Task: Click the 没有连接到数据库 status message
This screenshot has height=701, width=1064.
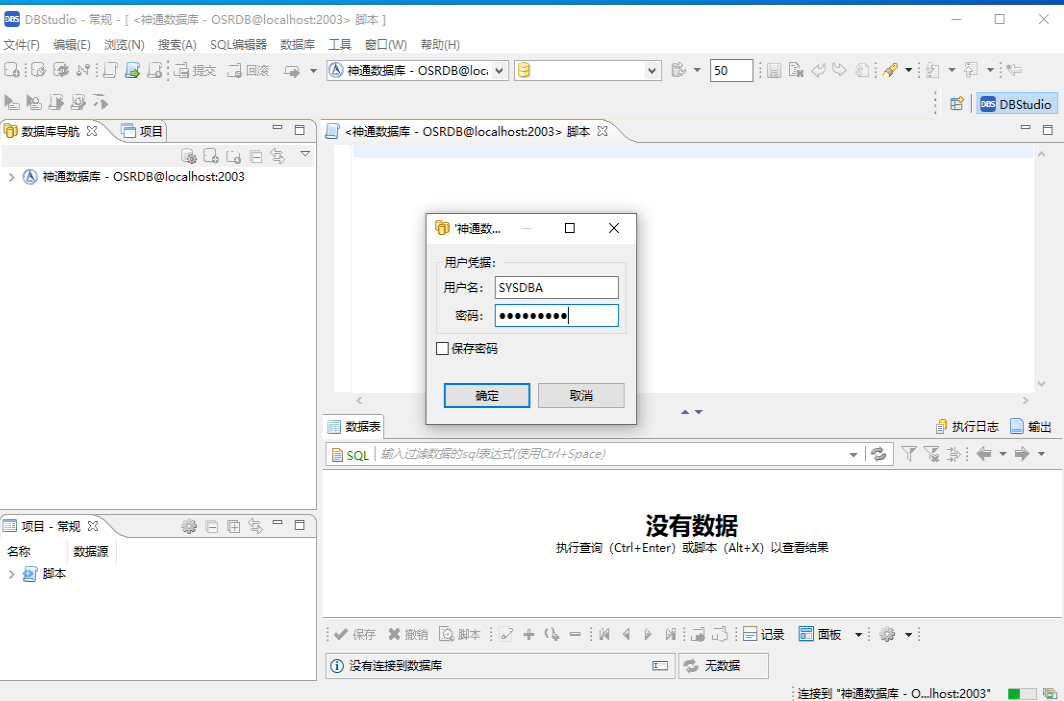Action: [x=396, y=666]
